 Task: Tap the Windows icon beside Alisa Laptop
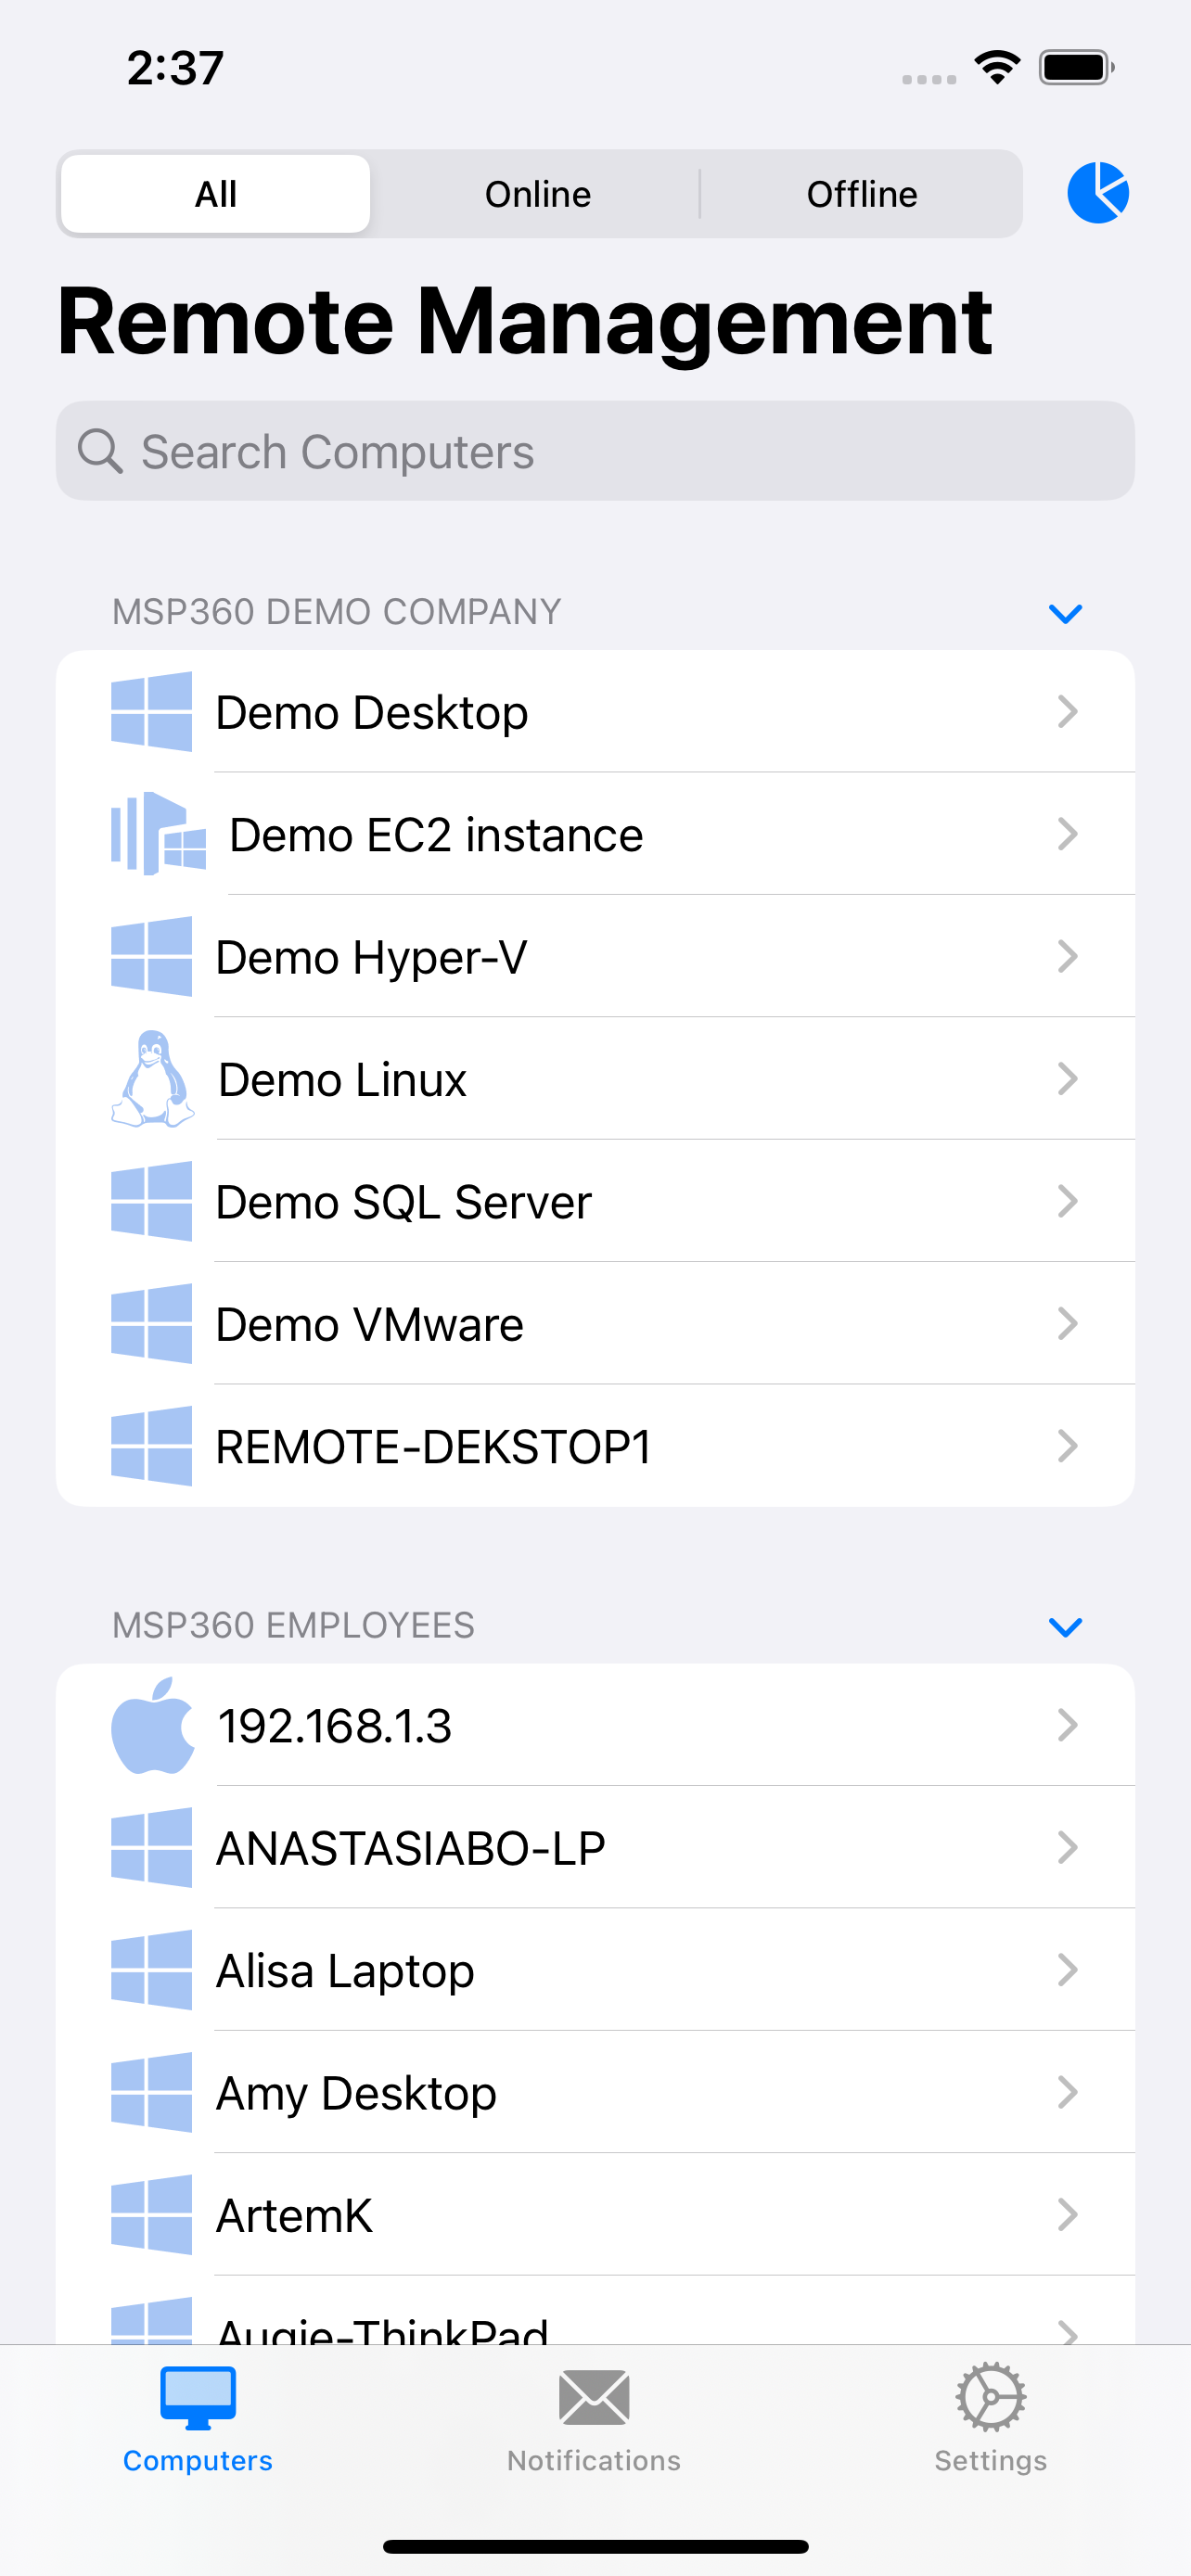(151, 1970)
